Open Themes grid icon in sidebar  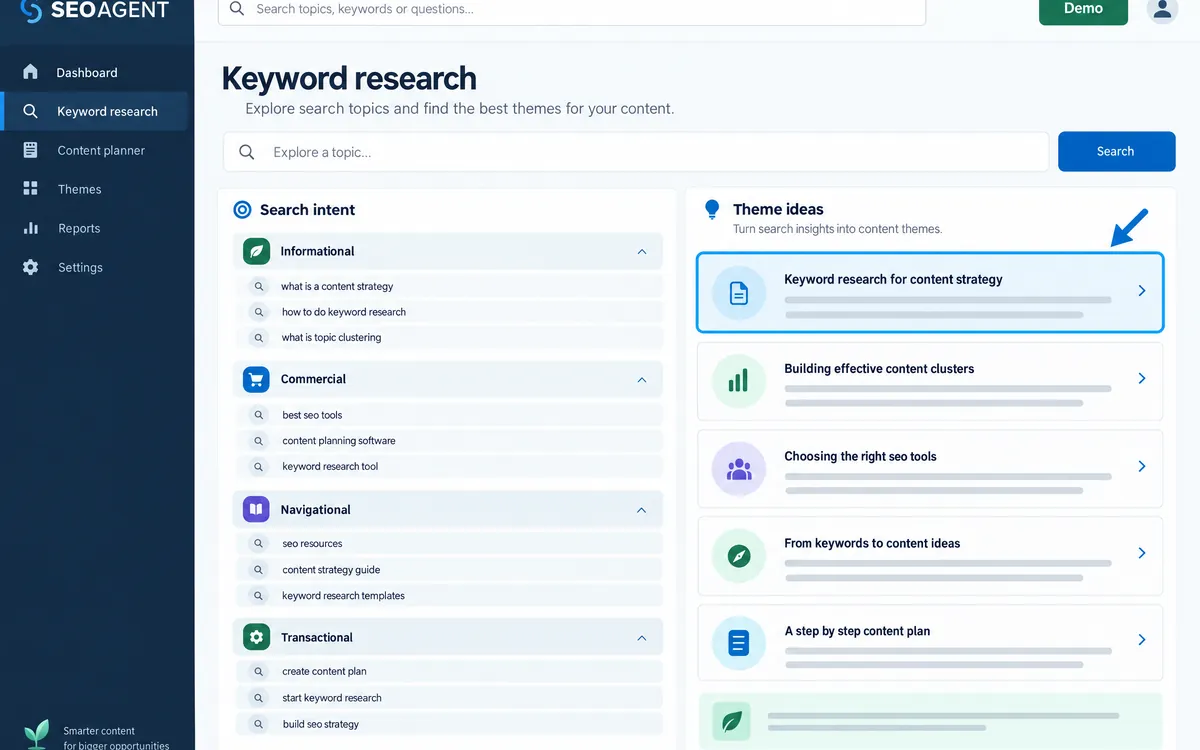coord(30,189)
